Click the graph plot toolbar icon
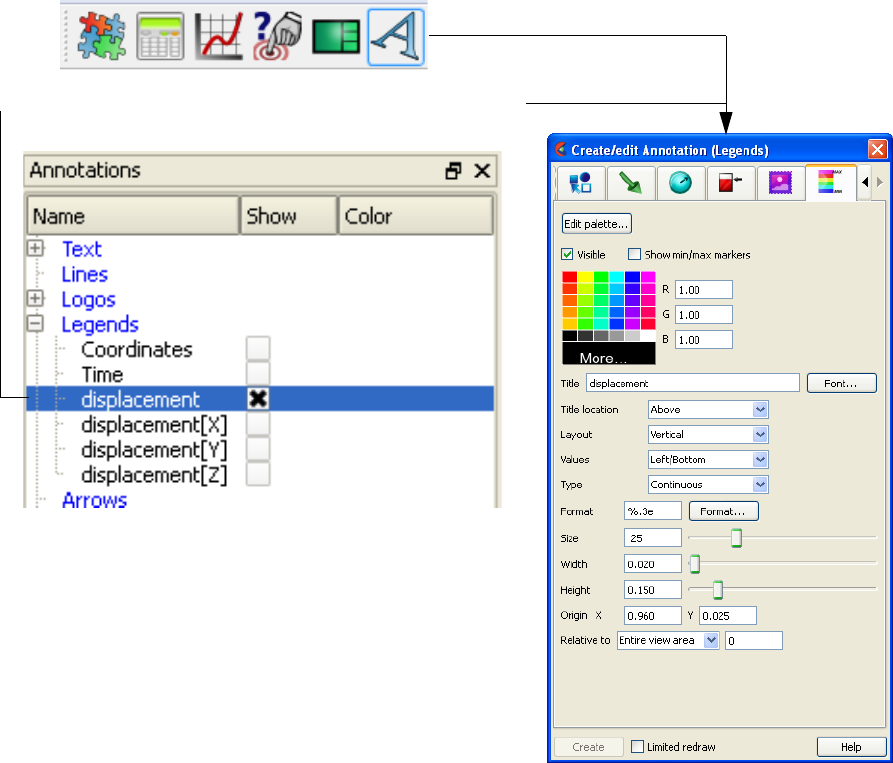The image size is (893, 763). pos(219,36)
